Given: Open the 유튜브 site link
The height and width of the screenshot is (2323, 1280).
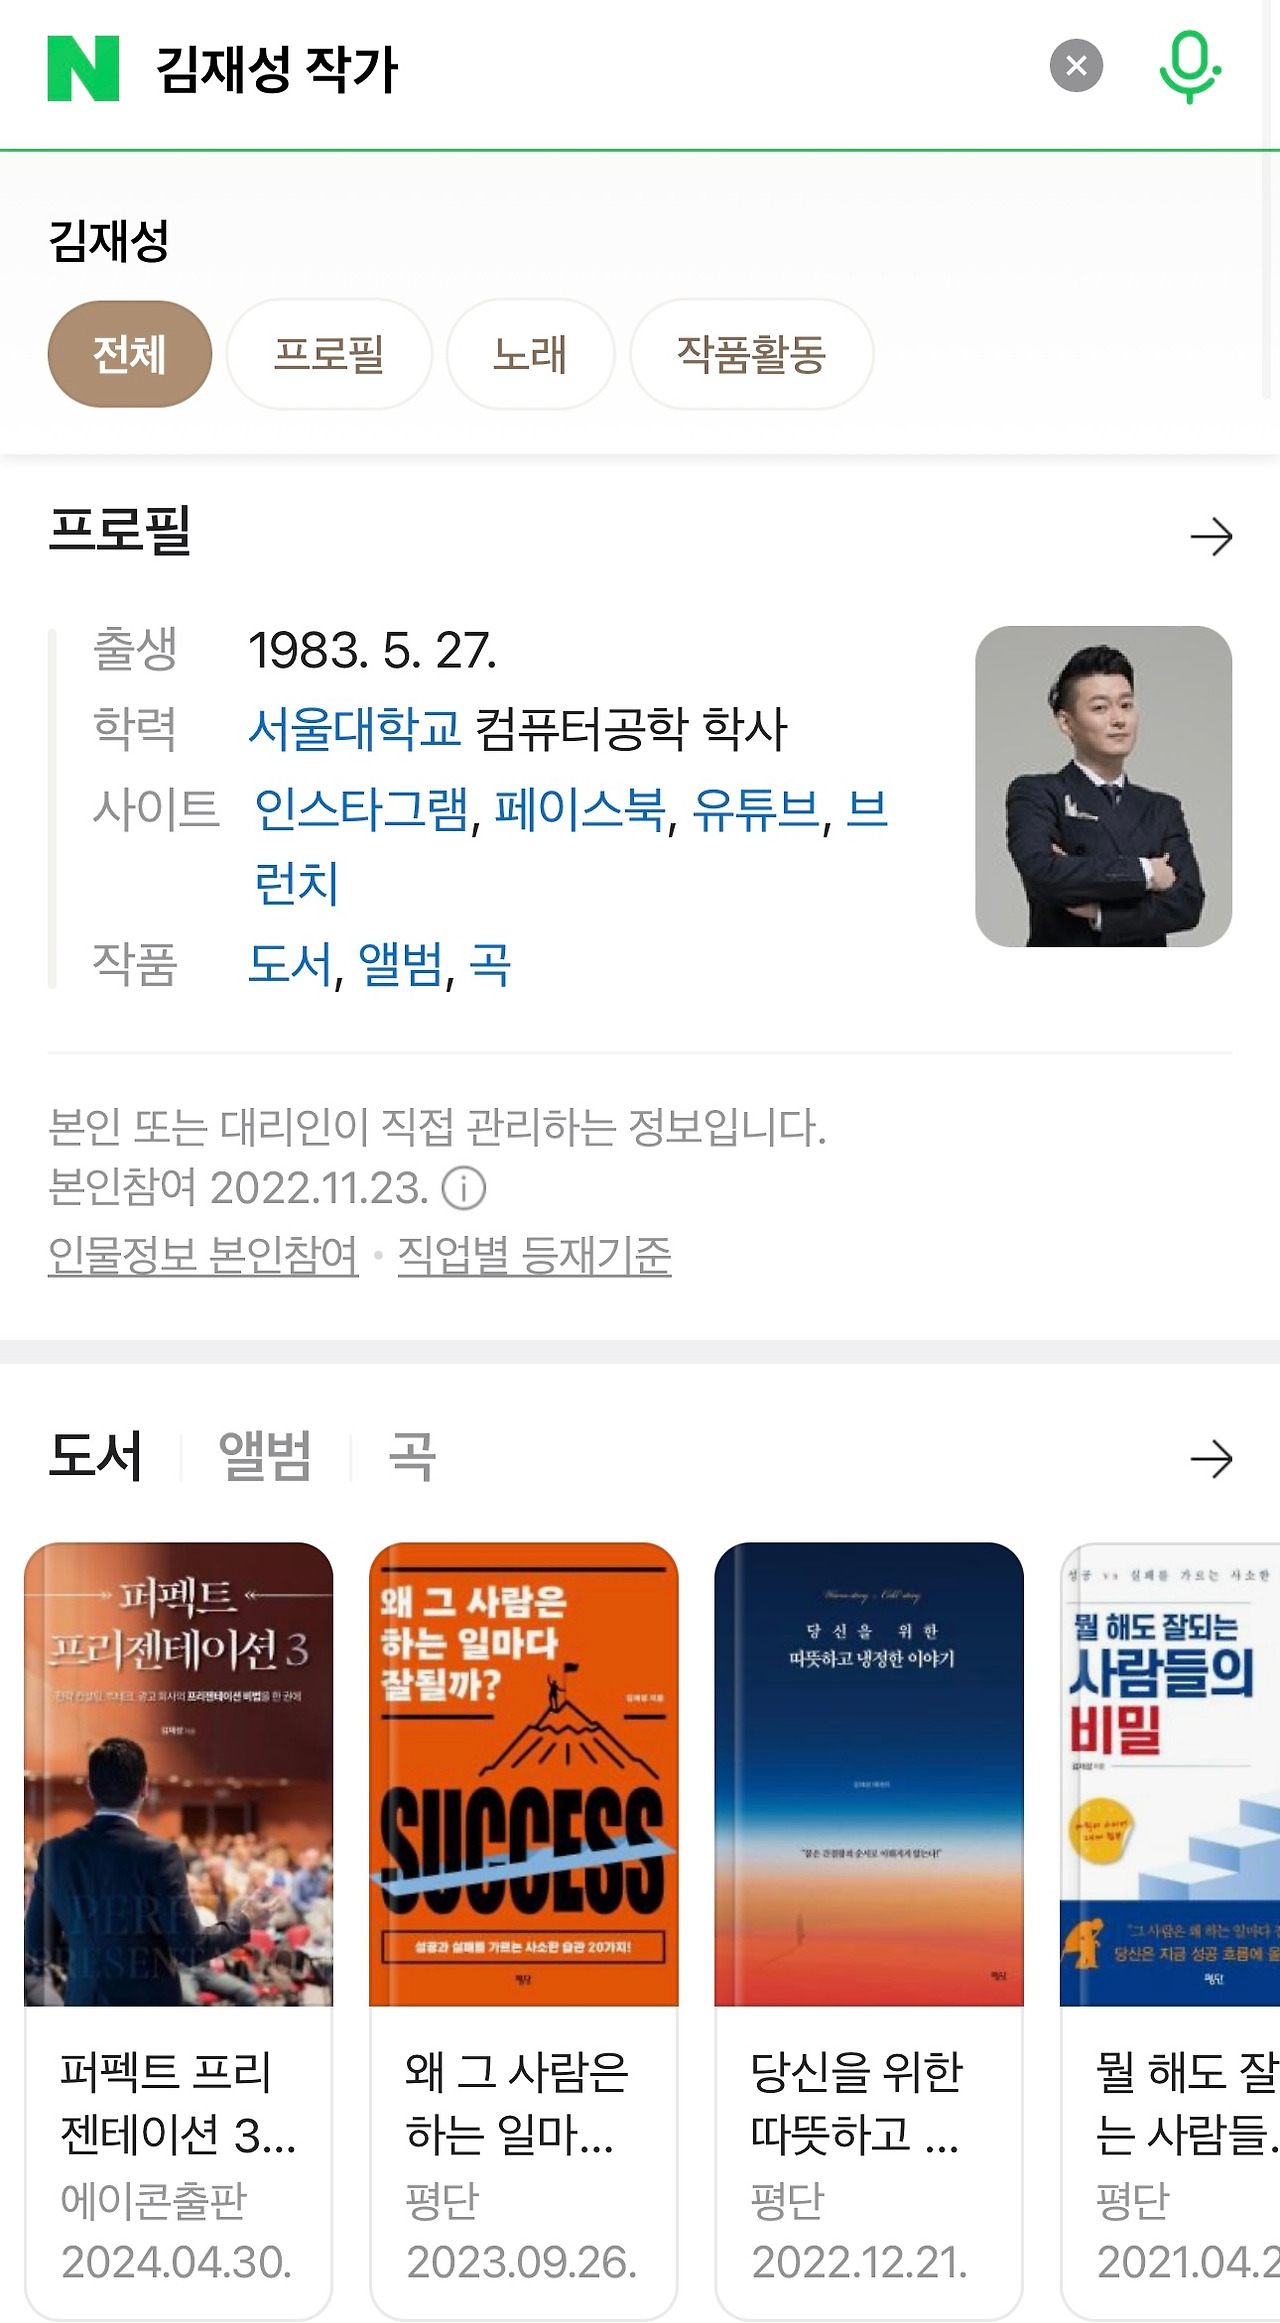Looking at the screenshot, I should 756,809.
